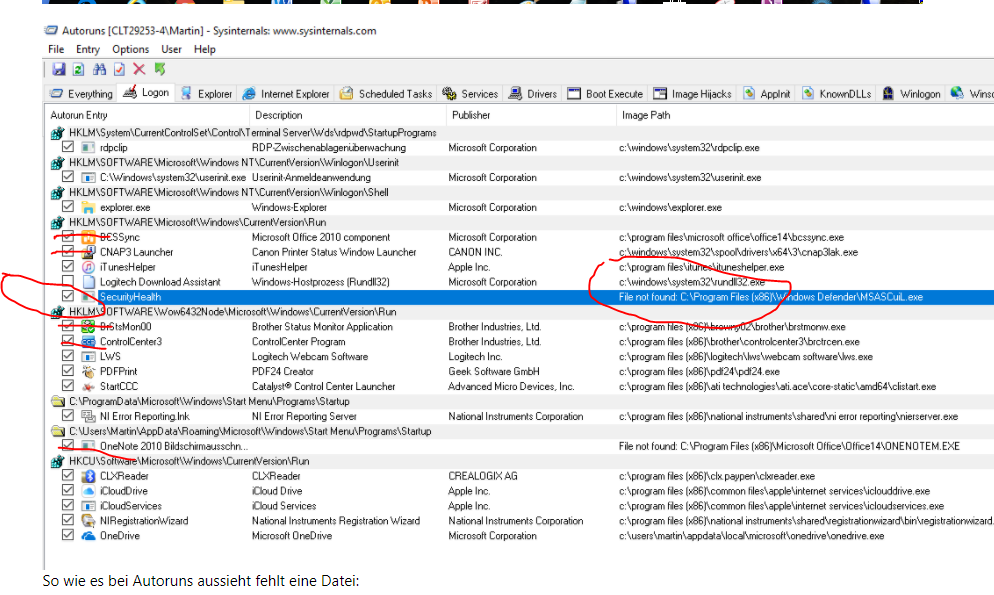Open the File menu

point(56,49)
